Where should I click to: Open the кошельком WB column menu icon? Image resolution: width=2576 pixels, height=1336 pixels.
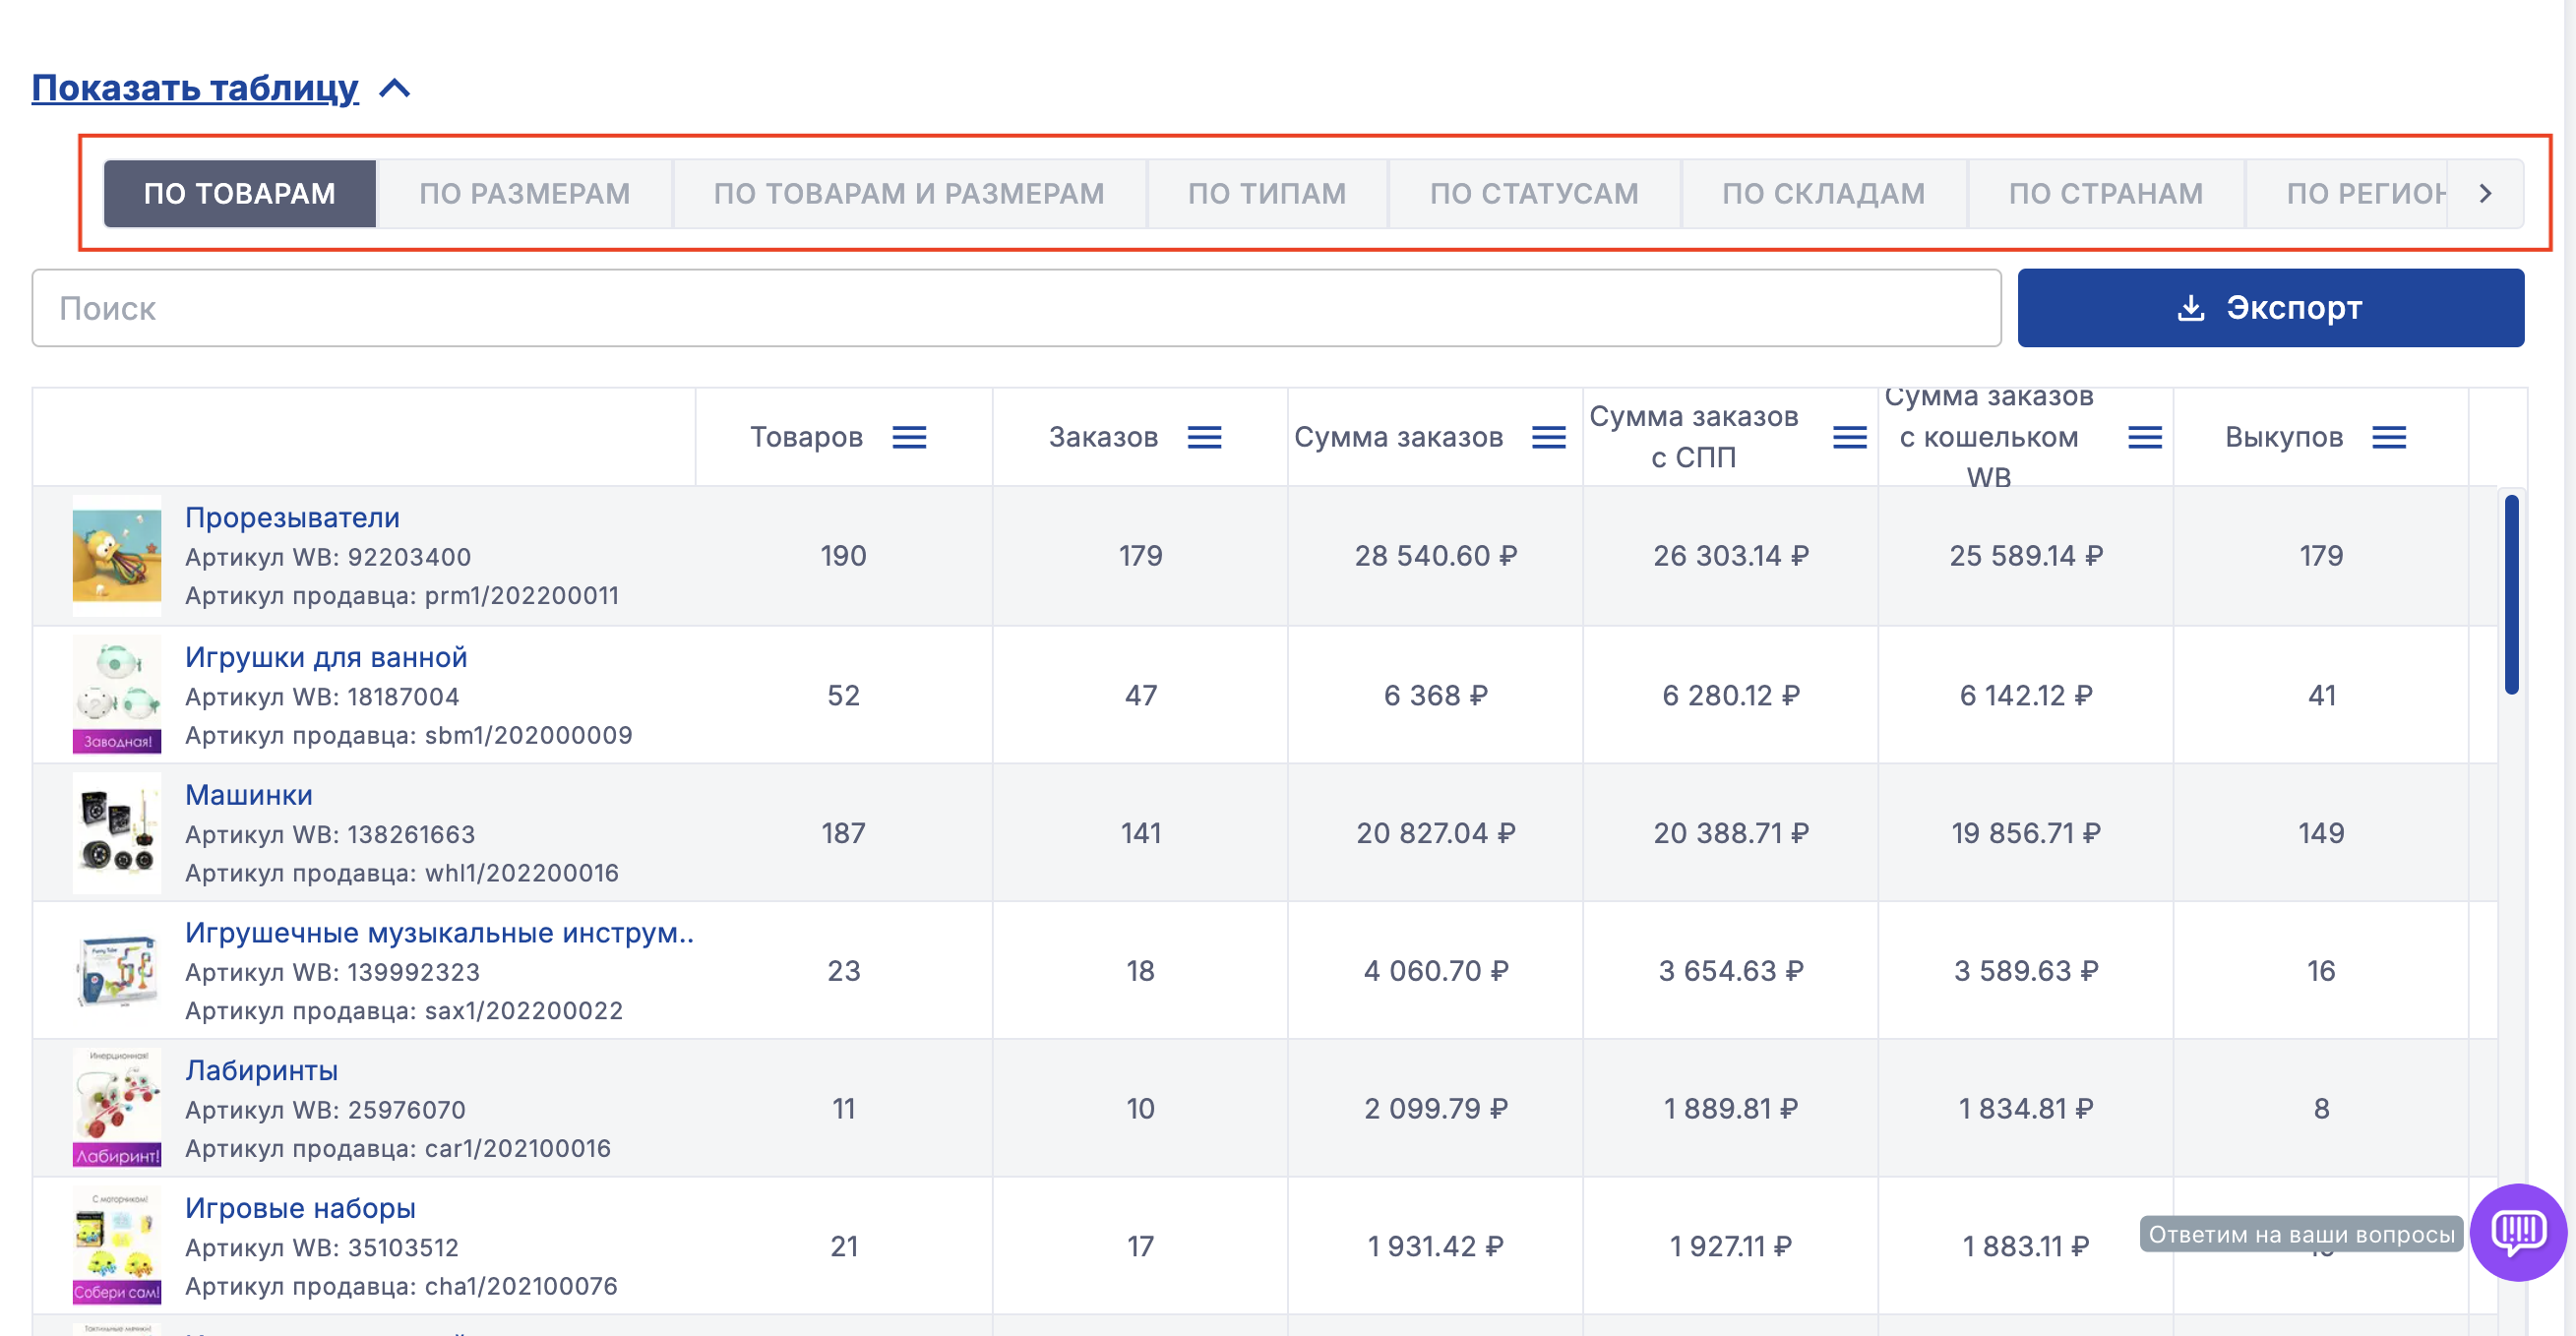[x=2144, y=437]
